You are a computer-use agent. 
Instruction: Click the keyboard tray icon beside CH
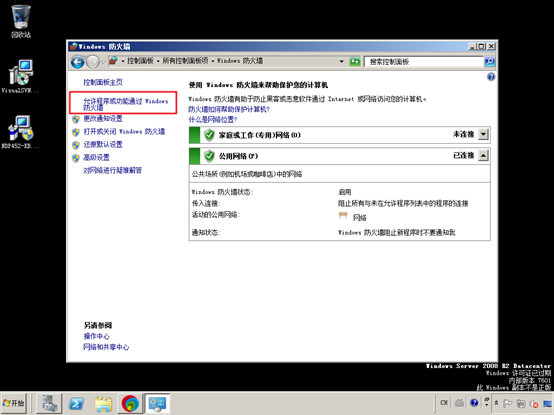[x=459, y=403]
